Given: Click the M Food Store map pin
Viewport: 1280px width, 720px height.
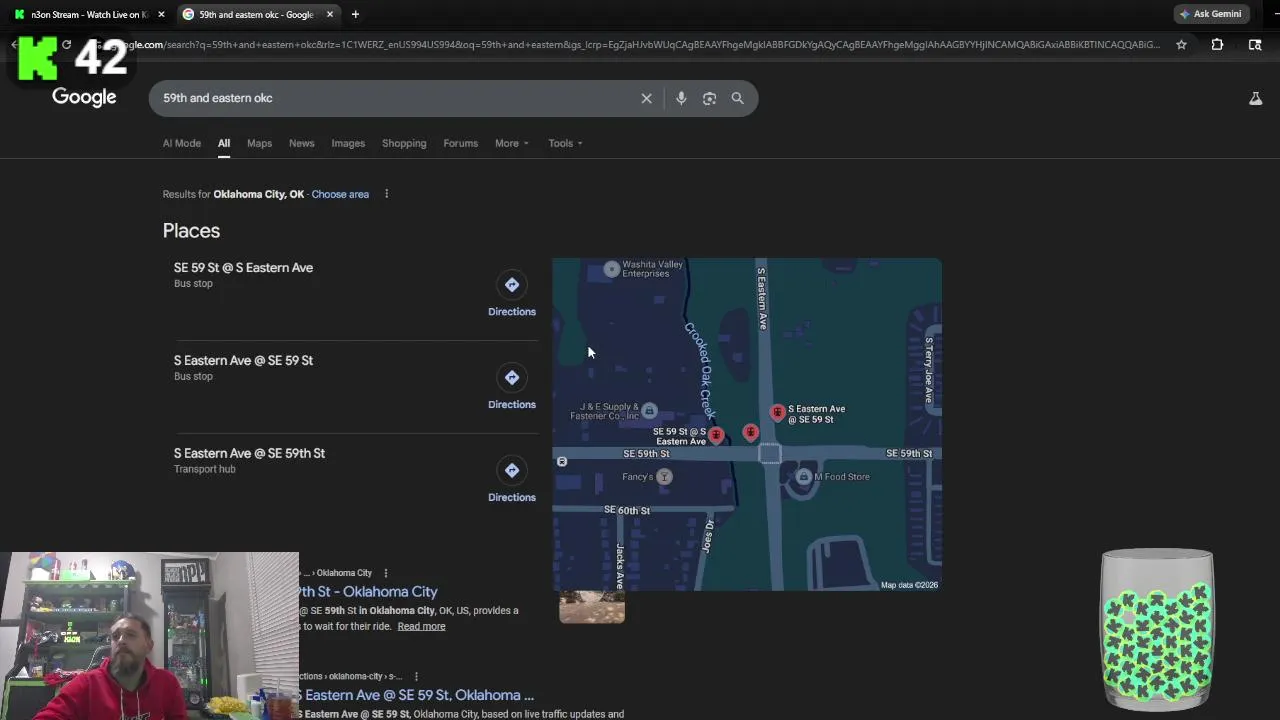Looking at the screenshot, I should click(x=803, y=477).
